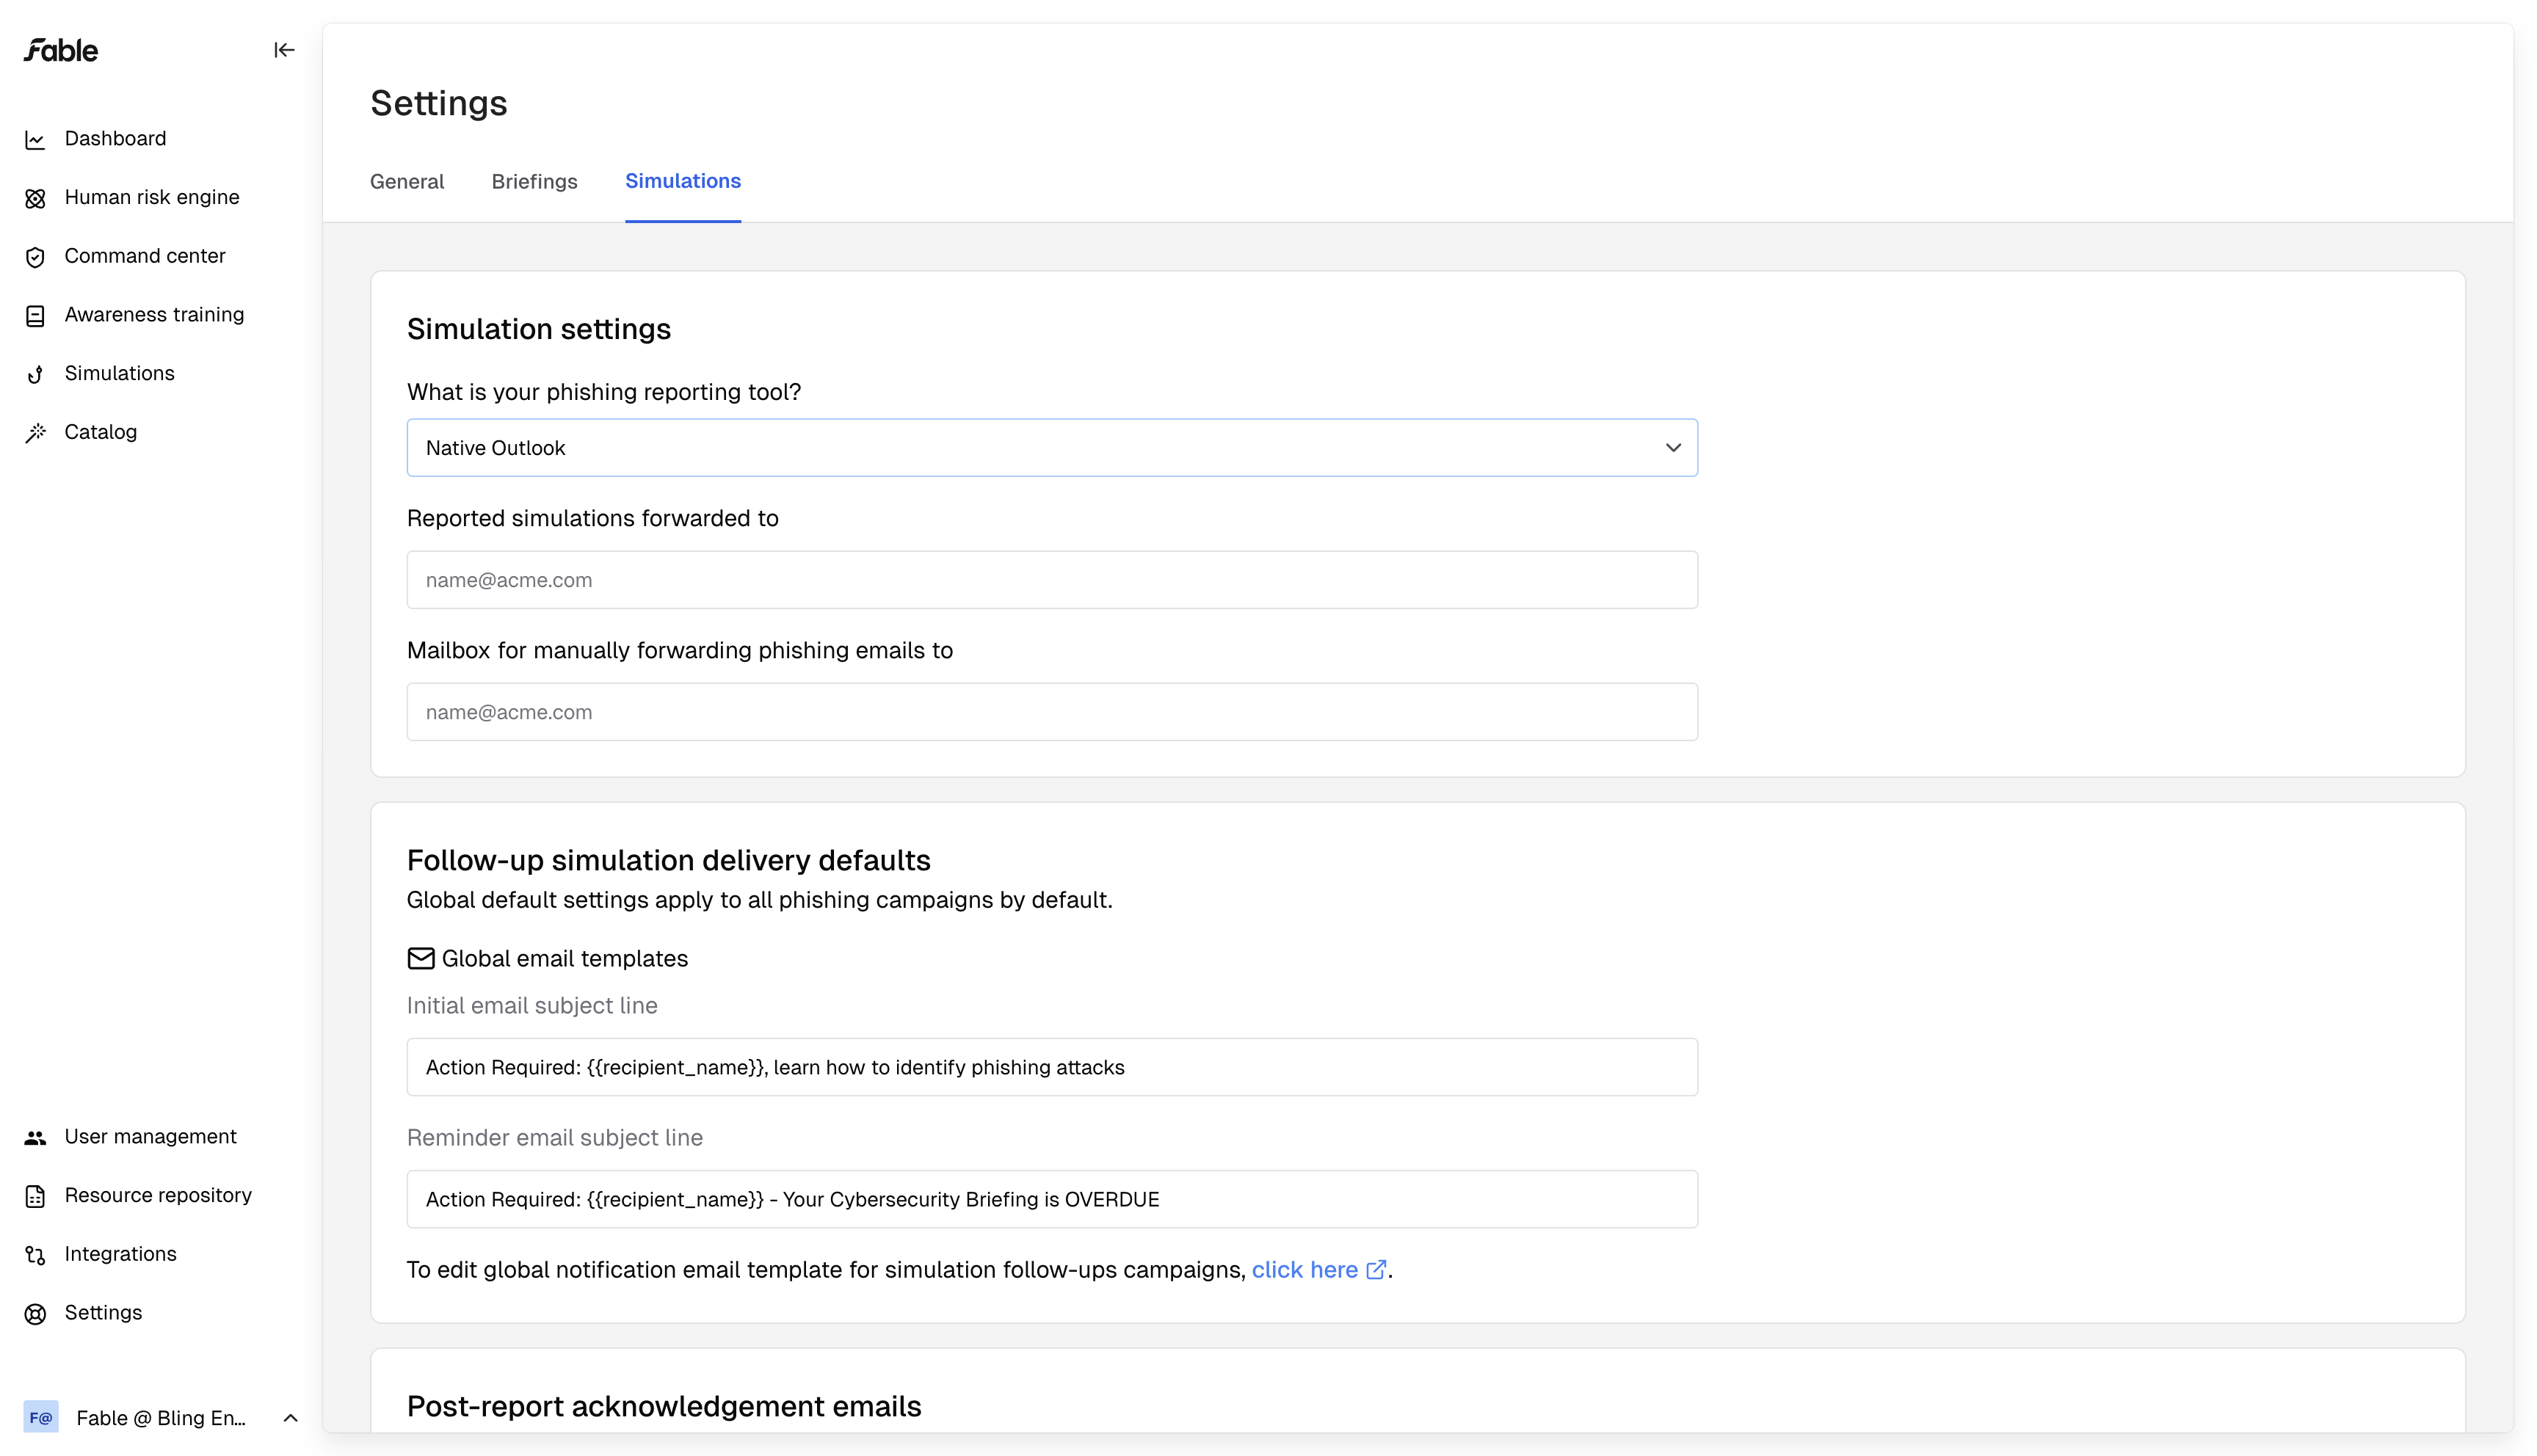This screenshot has height=1456, width=2537.
Task: Click the Settings page heading
Action: click(439, 103)
